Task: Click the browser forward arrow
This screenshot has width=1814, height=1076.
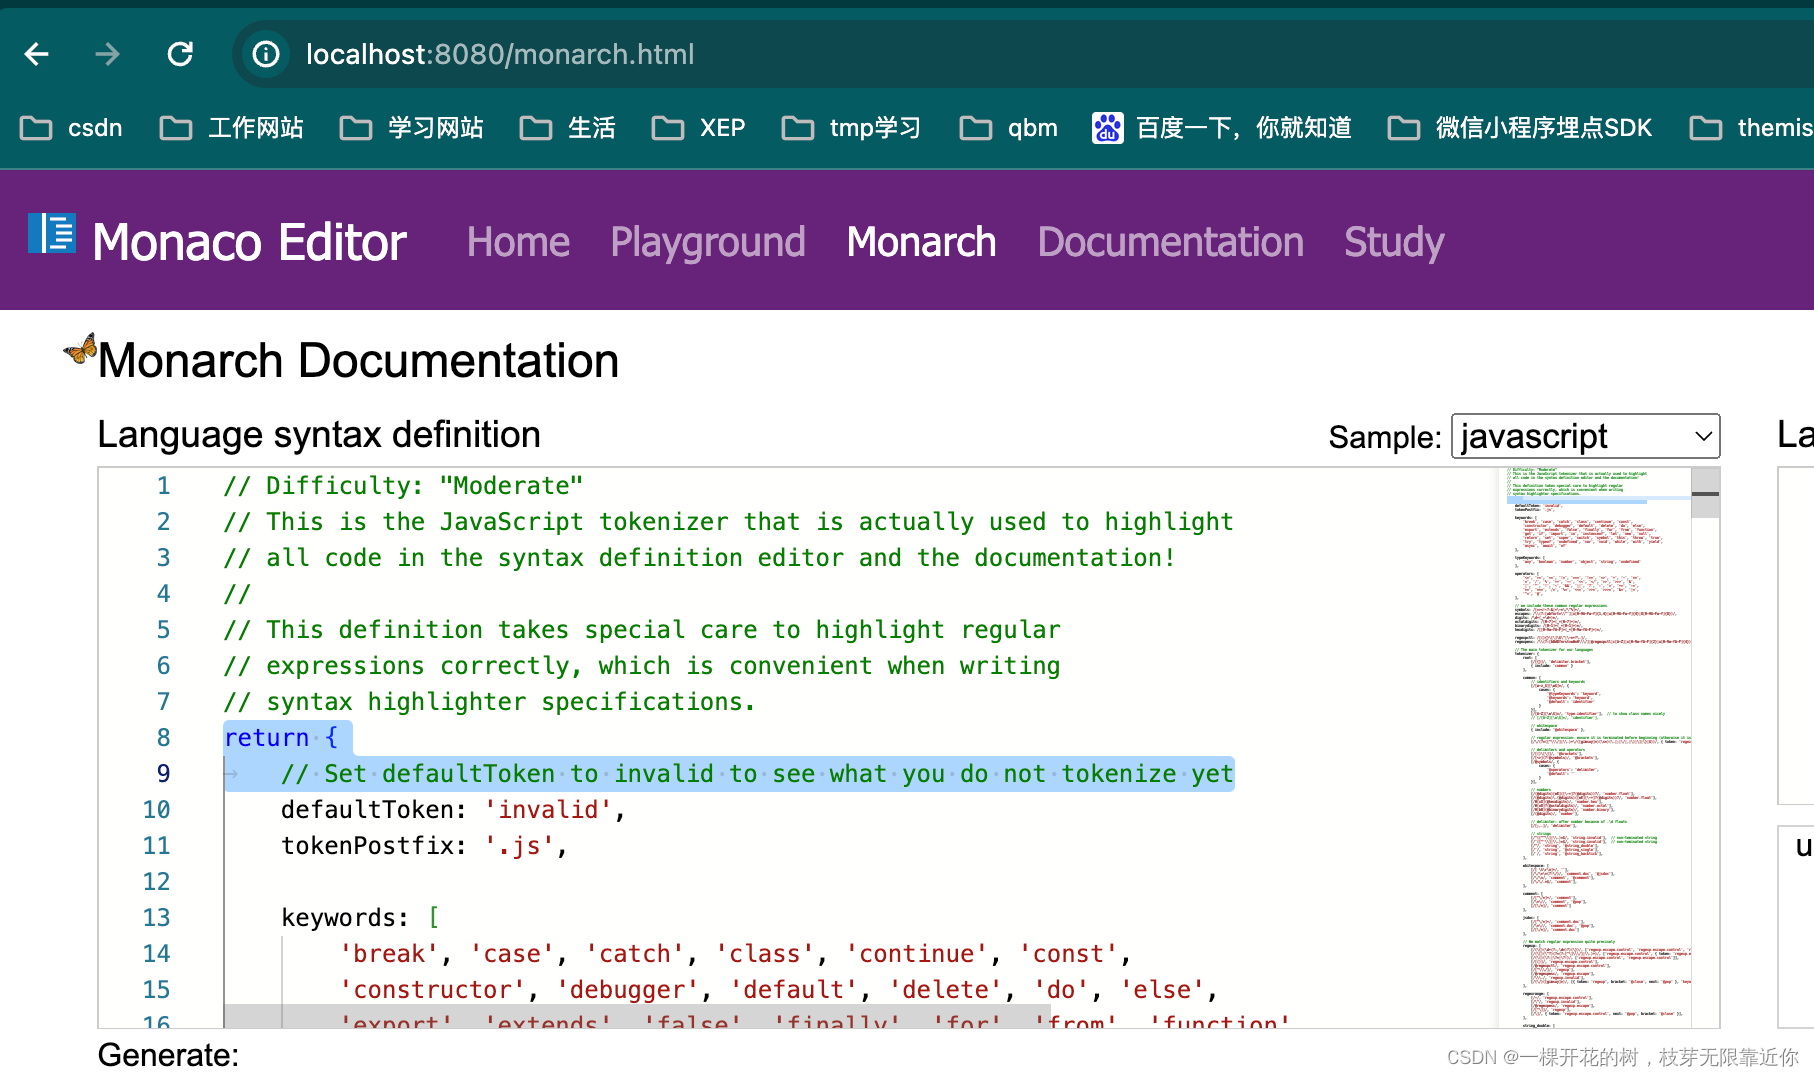Action: [107, 54]
